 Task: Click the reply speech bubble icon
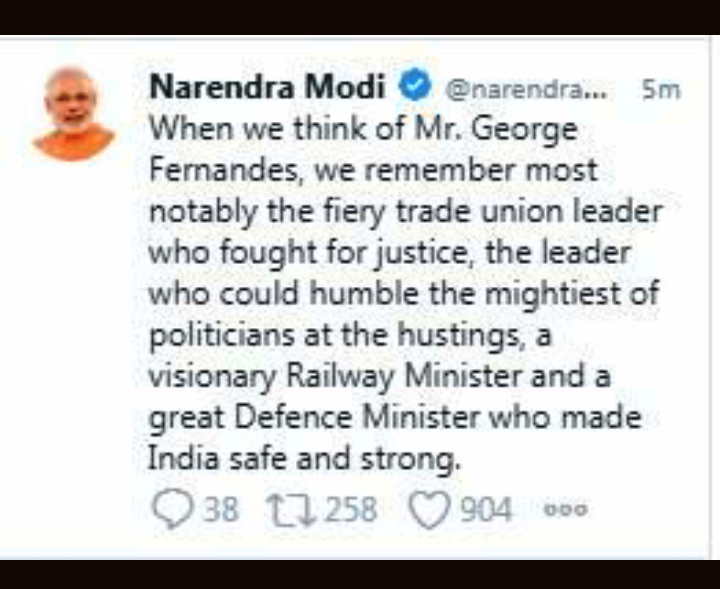[174, 510]
